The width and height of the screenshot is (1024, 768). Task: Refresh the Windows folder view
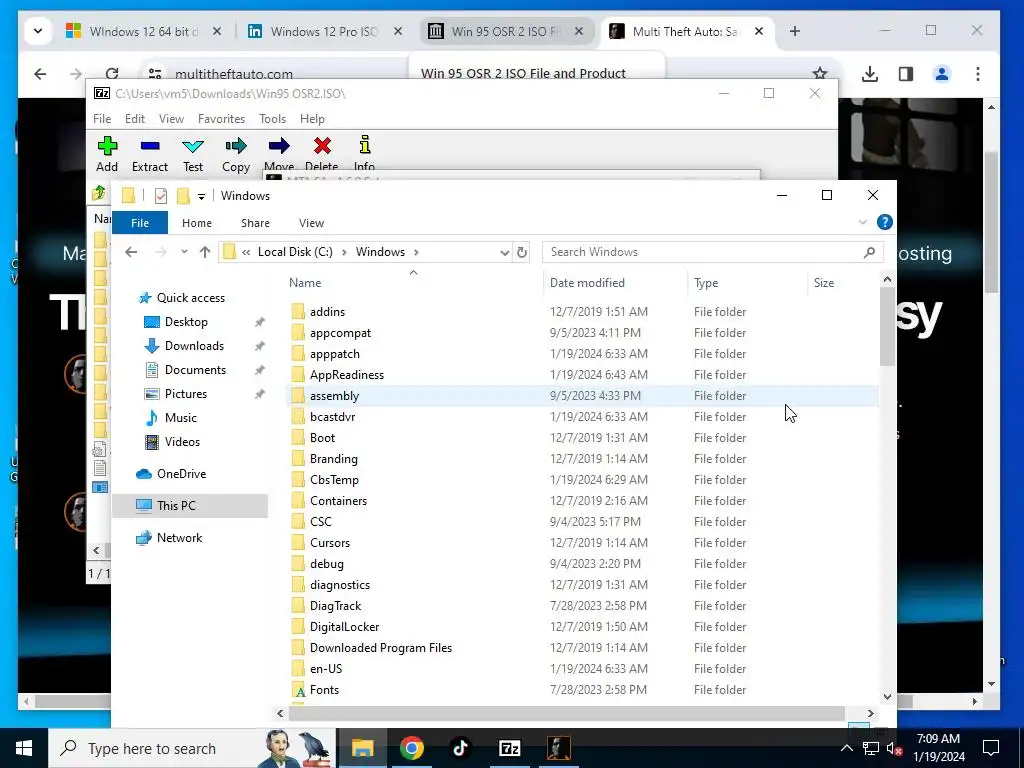tap(522, 252)
